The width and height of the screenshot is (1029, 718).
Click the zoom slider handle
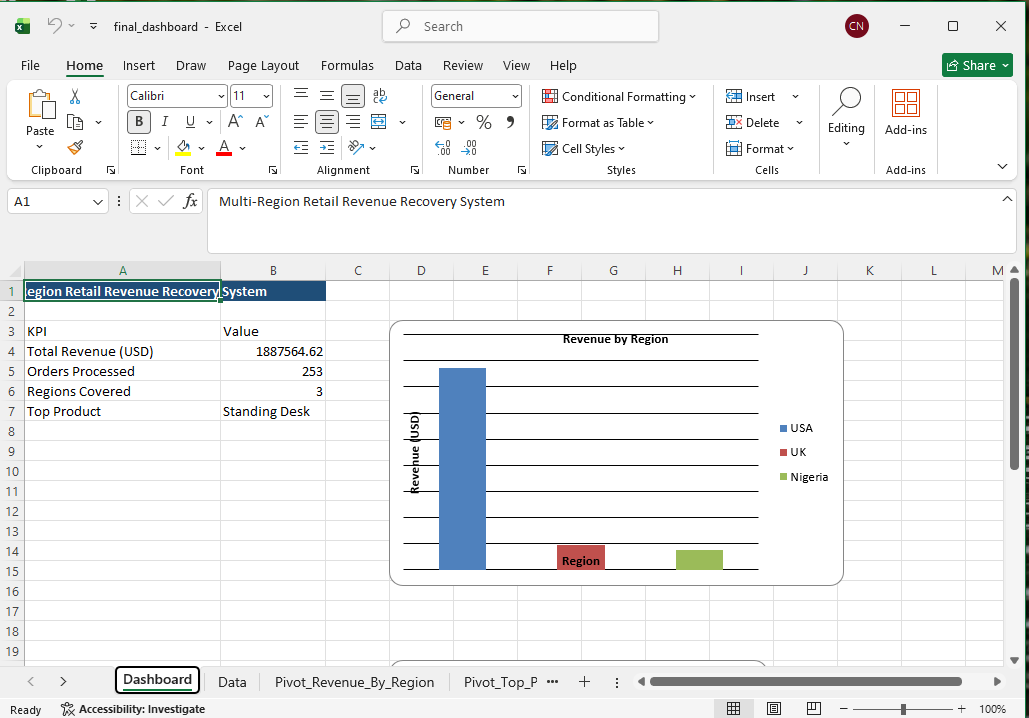pos(904,709)
